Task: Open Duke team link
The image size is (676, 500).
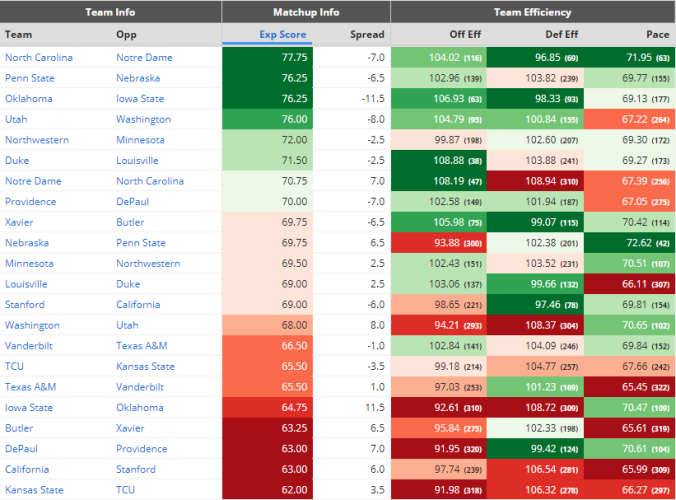Action: [17, 160]
